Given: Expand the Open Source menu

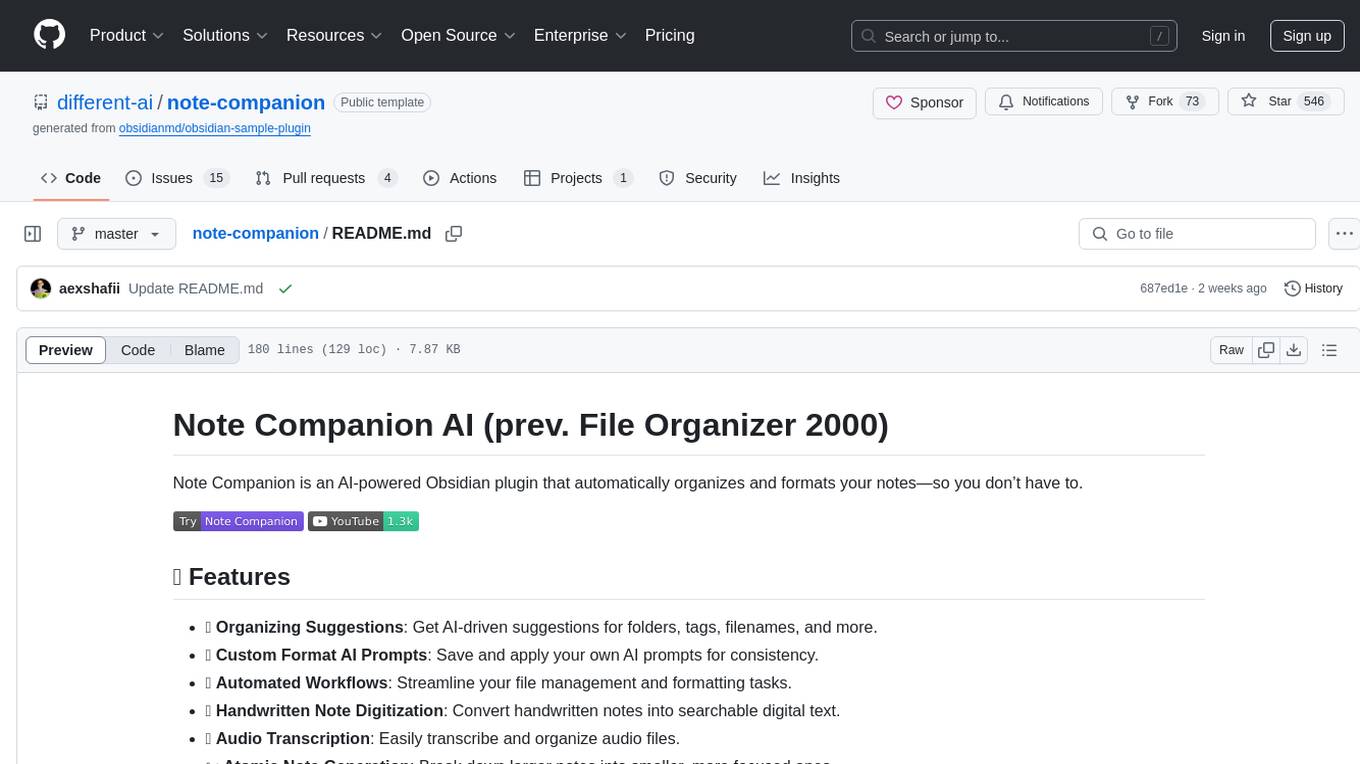Looking at the screenshot, I should 458,35.
